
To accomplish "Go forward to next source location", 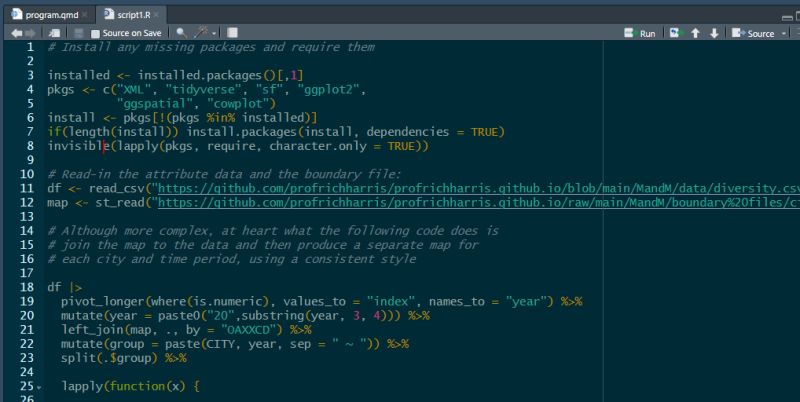I will click(30, 33).
